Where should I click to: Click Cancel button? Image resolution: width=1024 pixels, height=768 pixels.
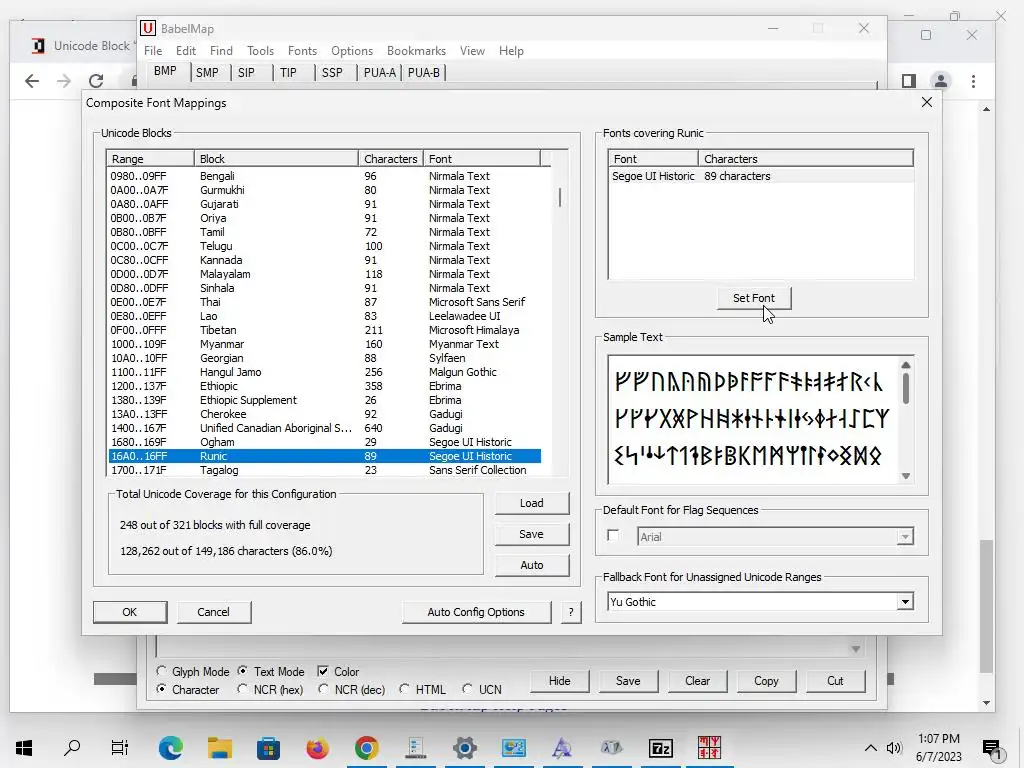[214, 612]
